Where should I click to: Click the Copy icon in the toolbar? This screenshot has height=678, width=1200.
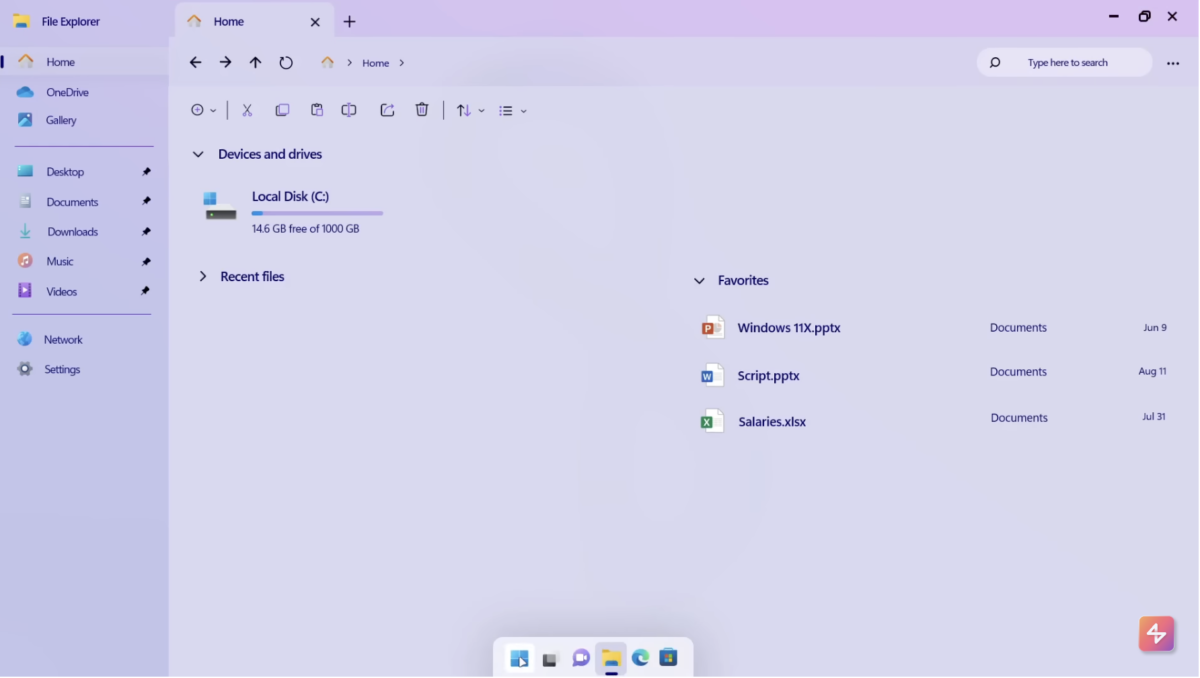[282, 110]
